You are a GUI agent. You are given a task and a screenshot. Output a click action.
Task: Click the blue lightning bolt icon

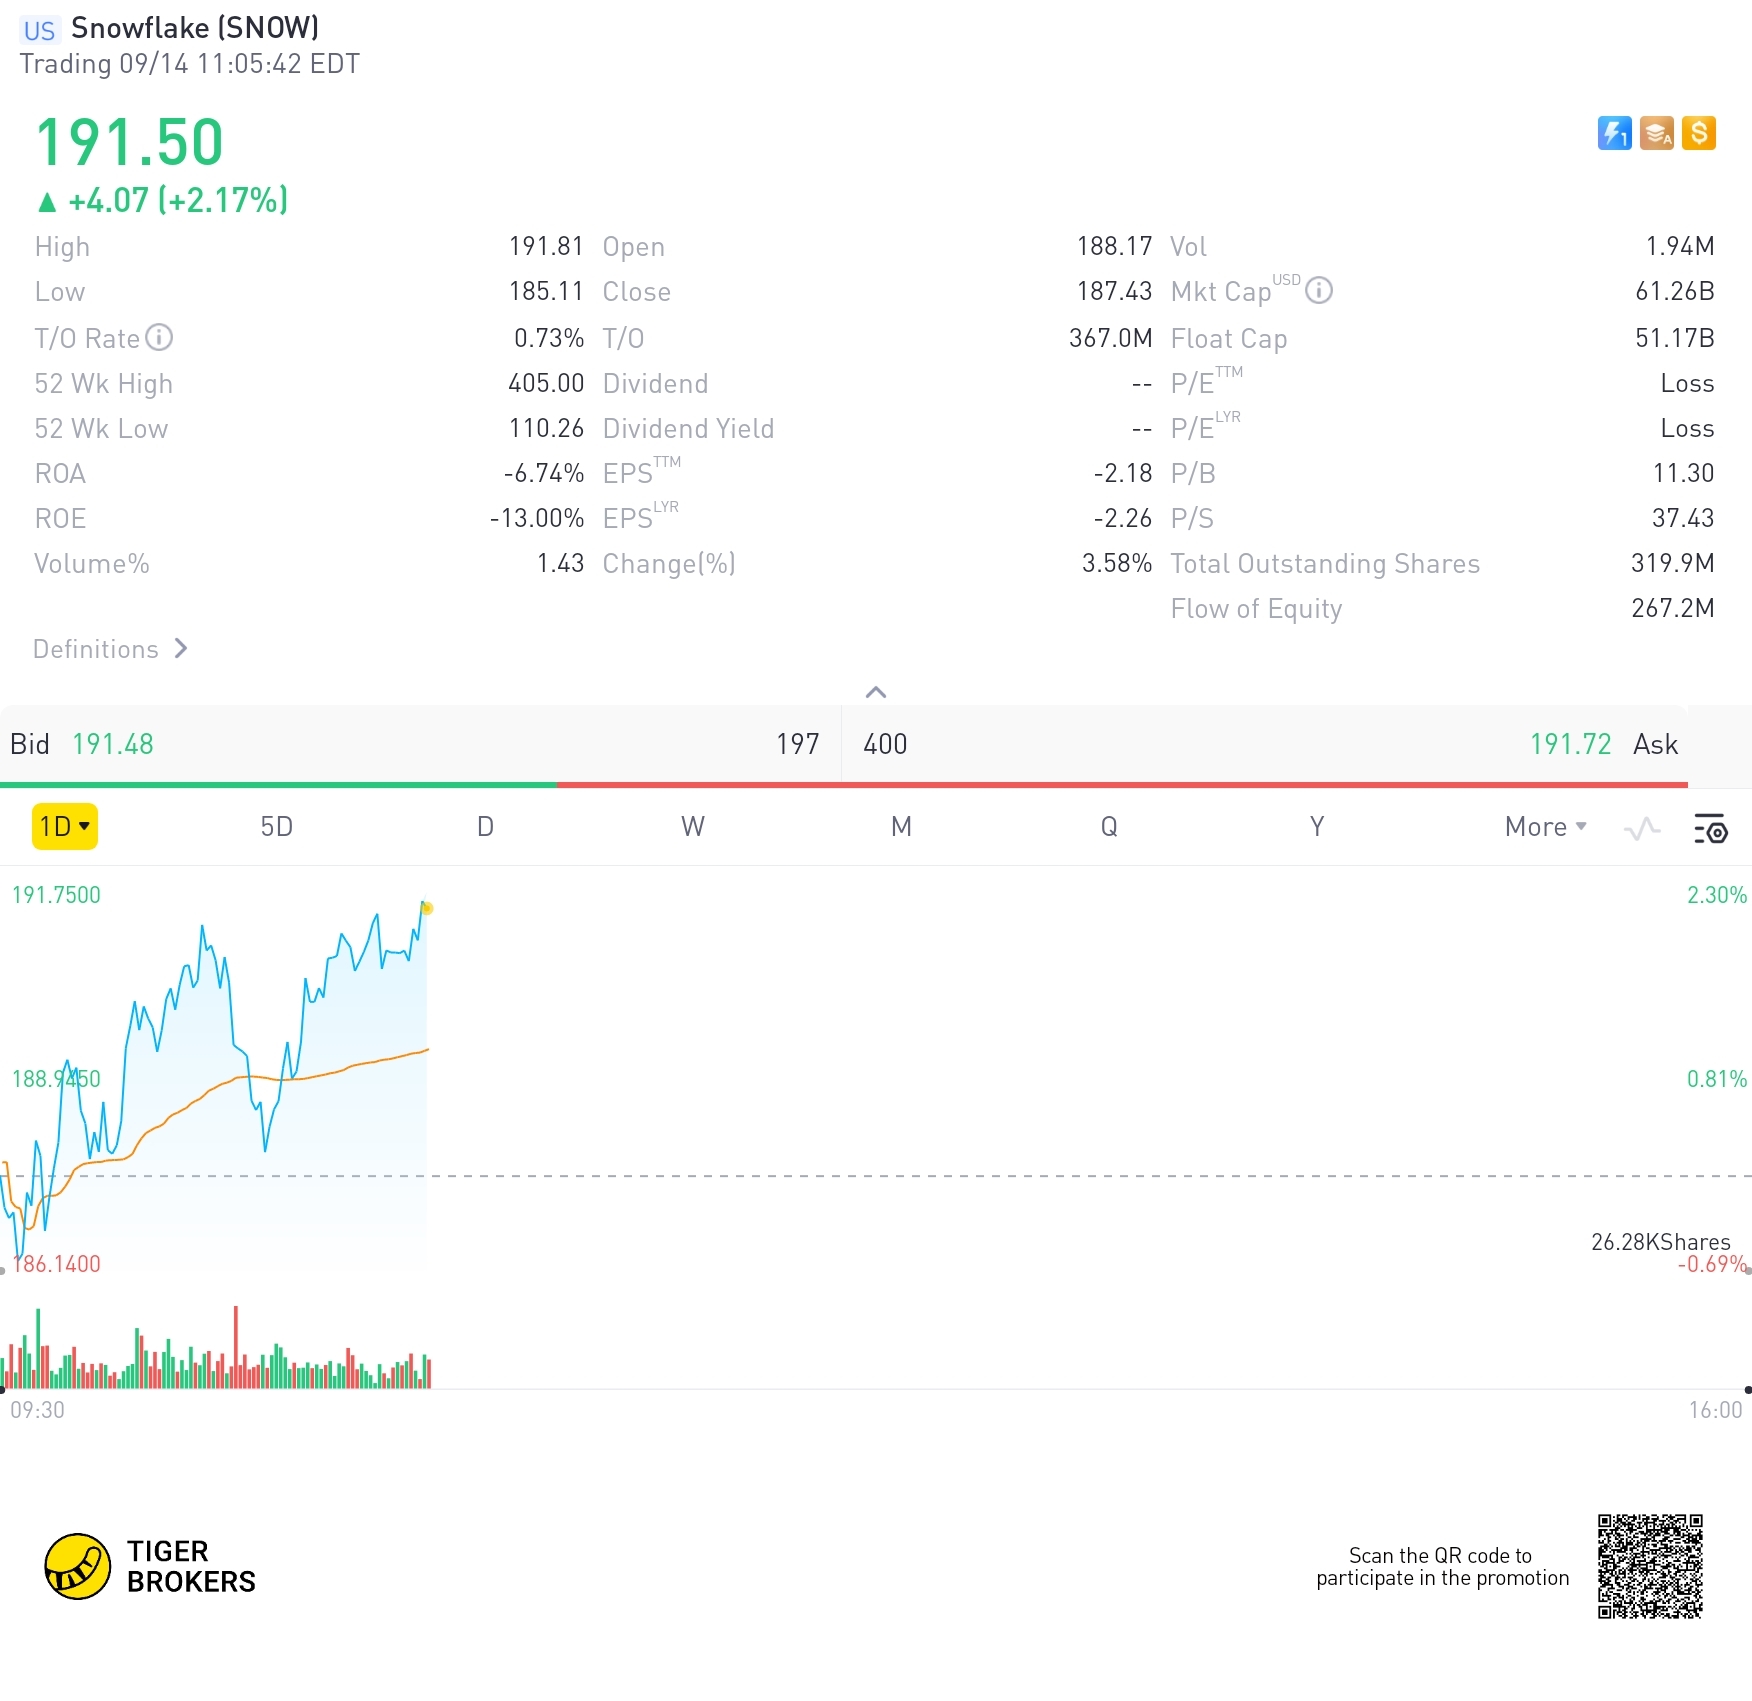(1614, 133)
